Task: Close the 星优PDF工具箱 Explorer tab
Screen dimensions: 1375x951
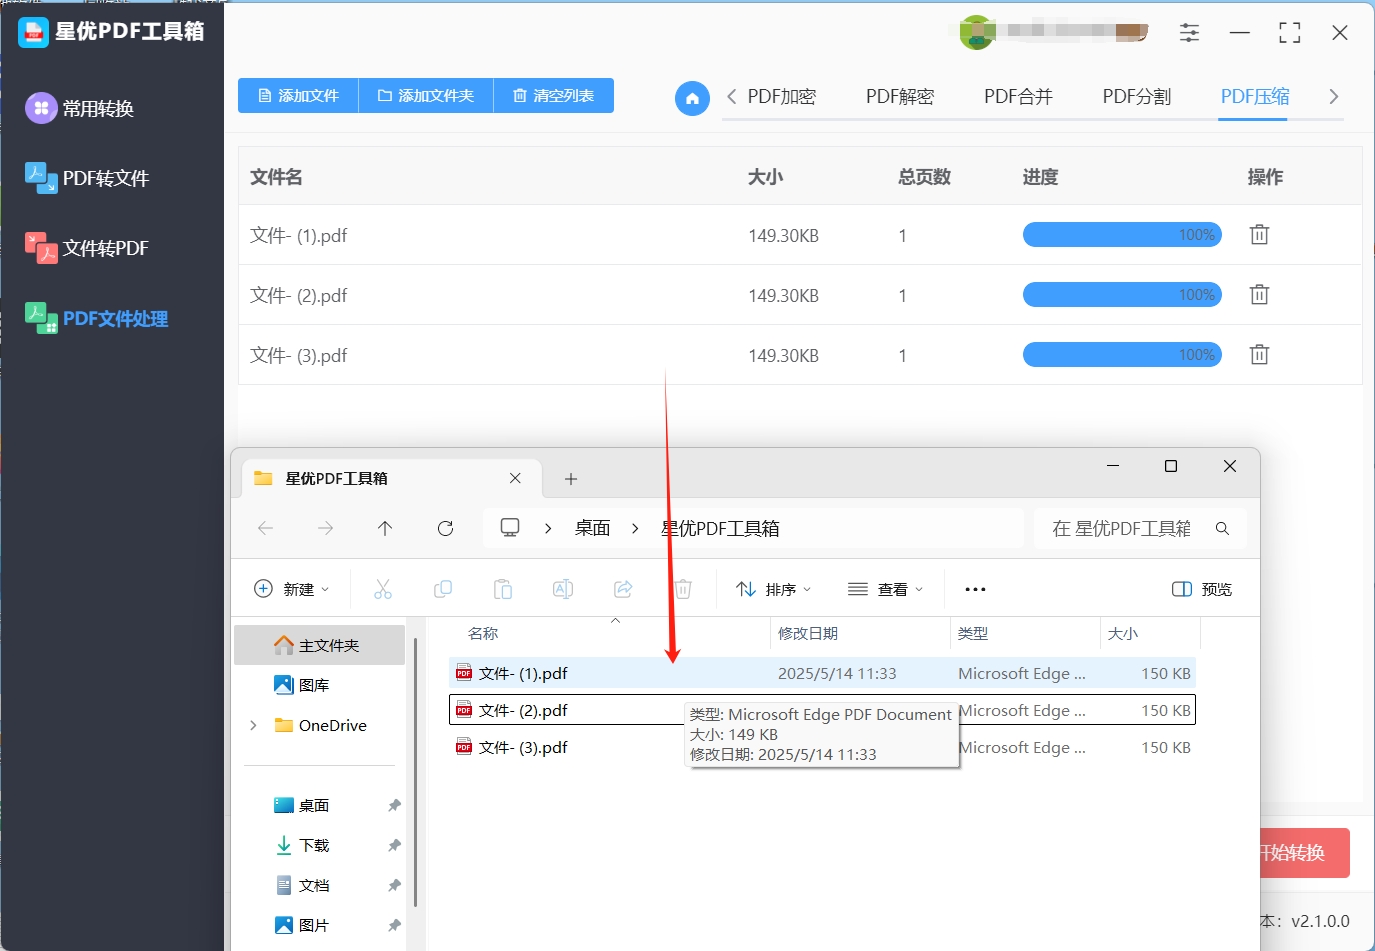Action: (515, 478)
